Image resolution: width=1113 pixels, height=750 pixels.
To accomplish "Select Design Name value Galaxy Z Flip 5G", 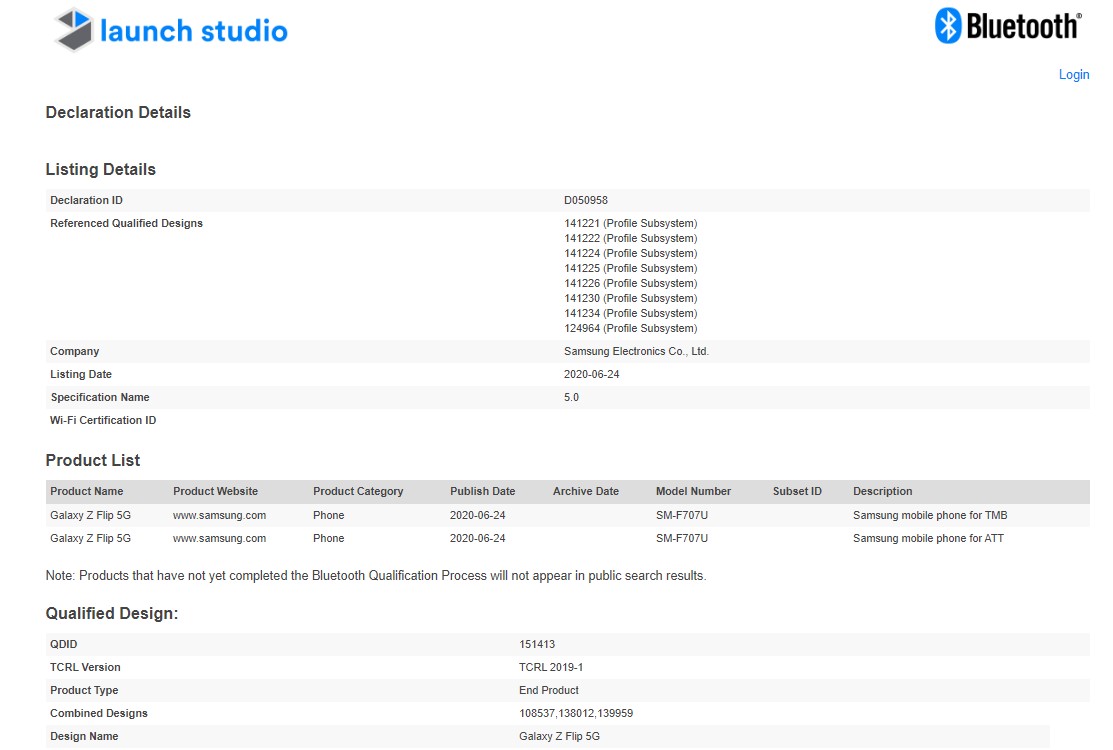I will [x=559, y=737].
